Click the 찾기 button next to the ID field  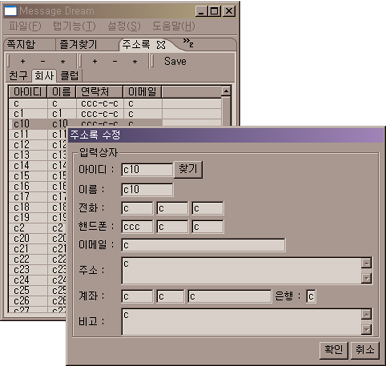point(188,170)
